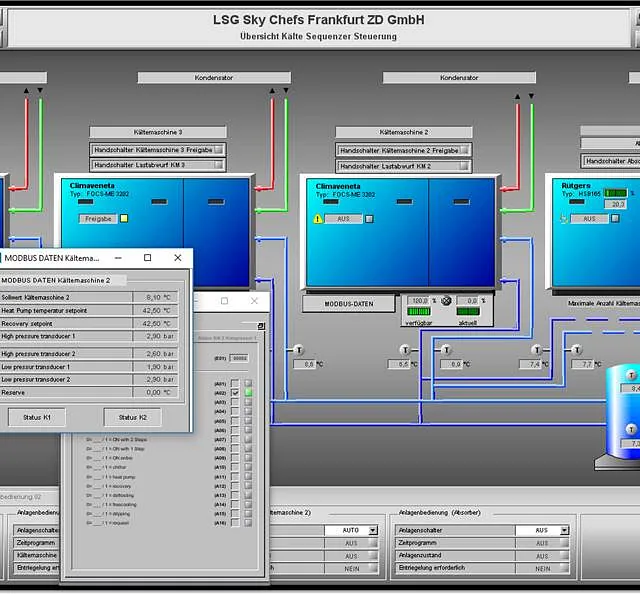This screenshot has width=640, height=594.
Task: Click the E01 value field in status popup
Action: (239, 358)
